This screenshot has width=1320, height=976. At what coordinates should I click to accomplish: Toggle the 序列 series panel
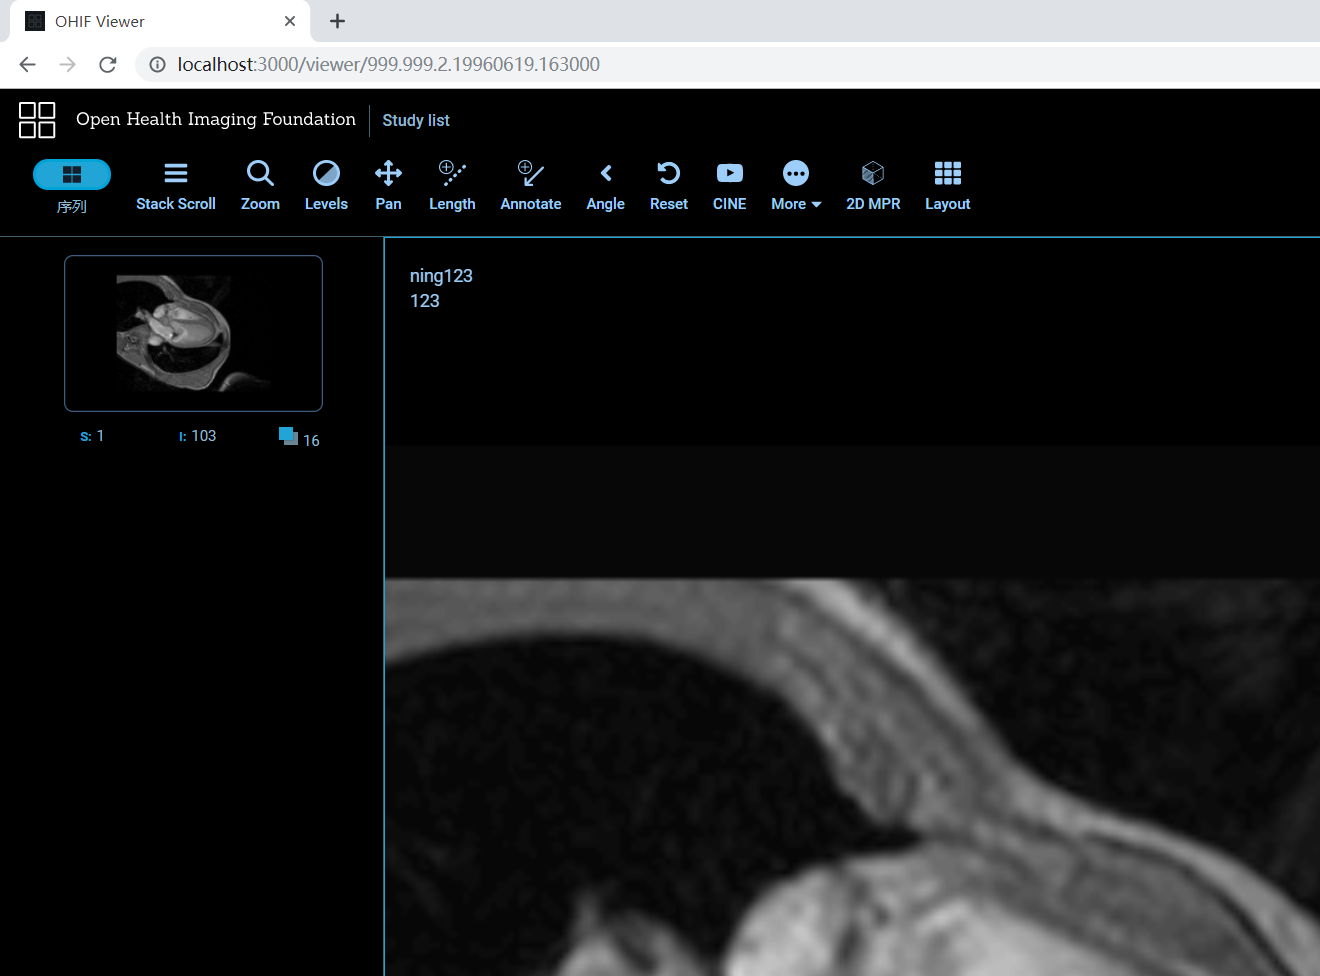click(x=71, y=185)
